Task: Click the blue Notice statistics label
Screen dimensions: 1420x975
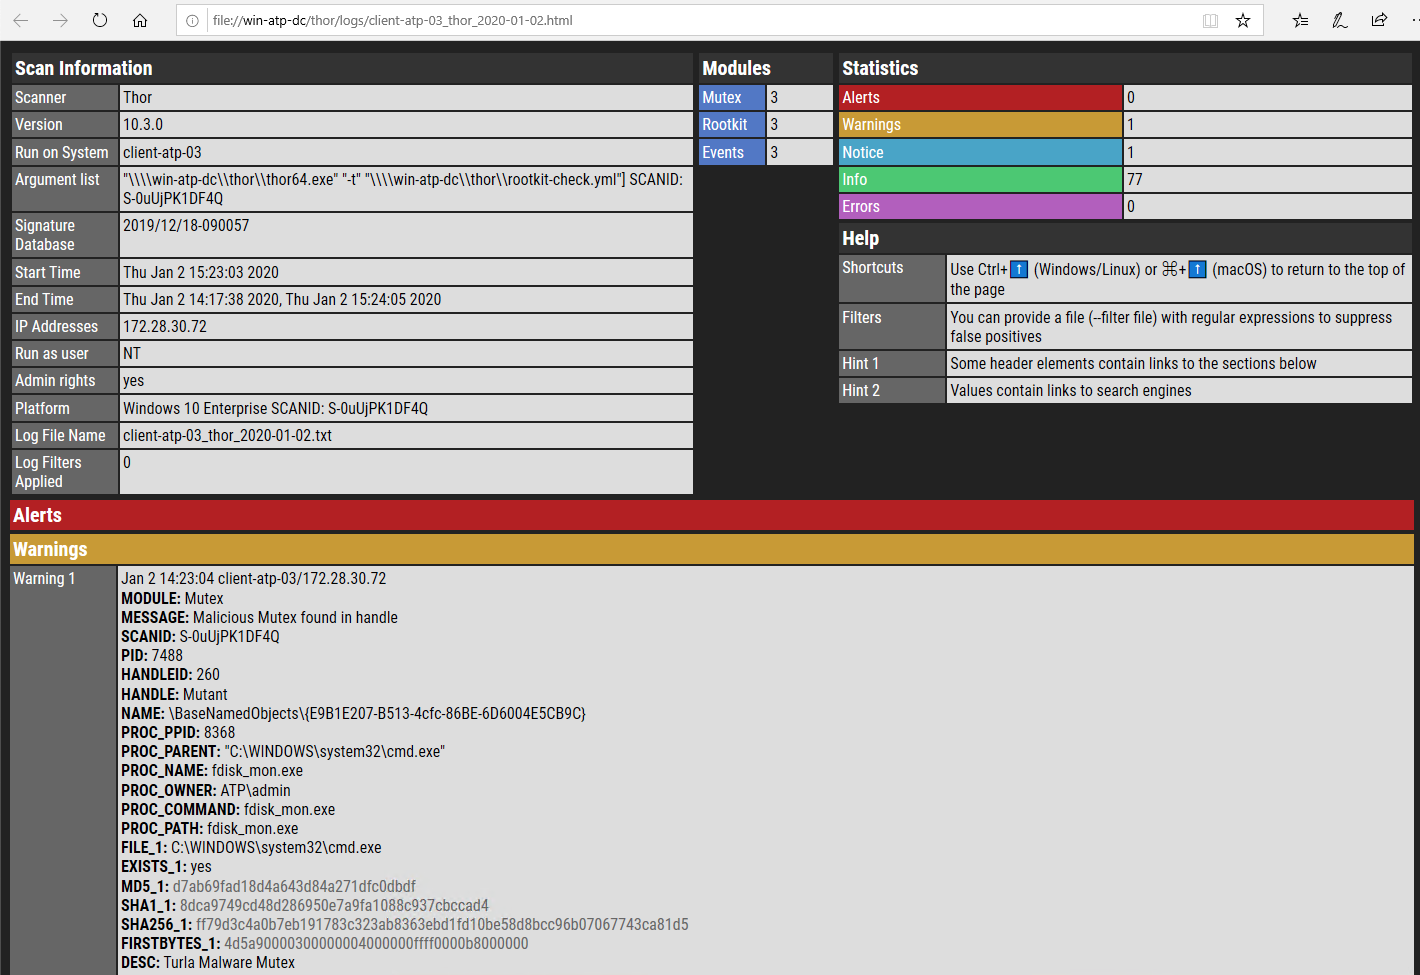Action: (x=863, y=153)
